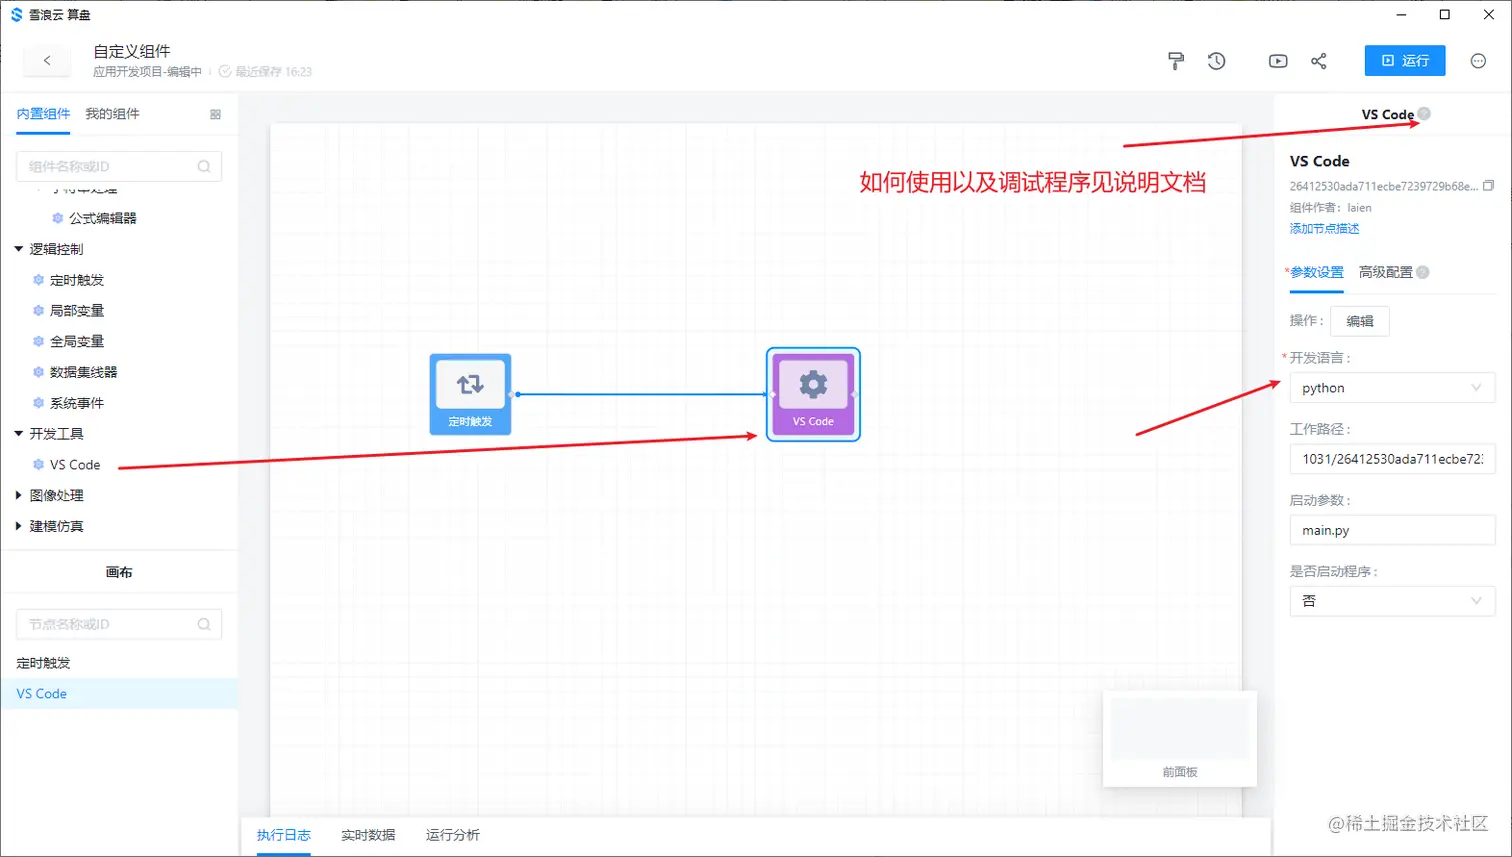
Task: Select the 定时触发 node on canvas
Action: click(x=470, y=394)
